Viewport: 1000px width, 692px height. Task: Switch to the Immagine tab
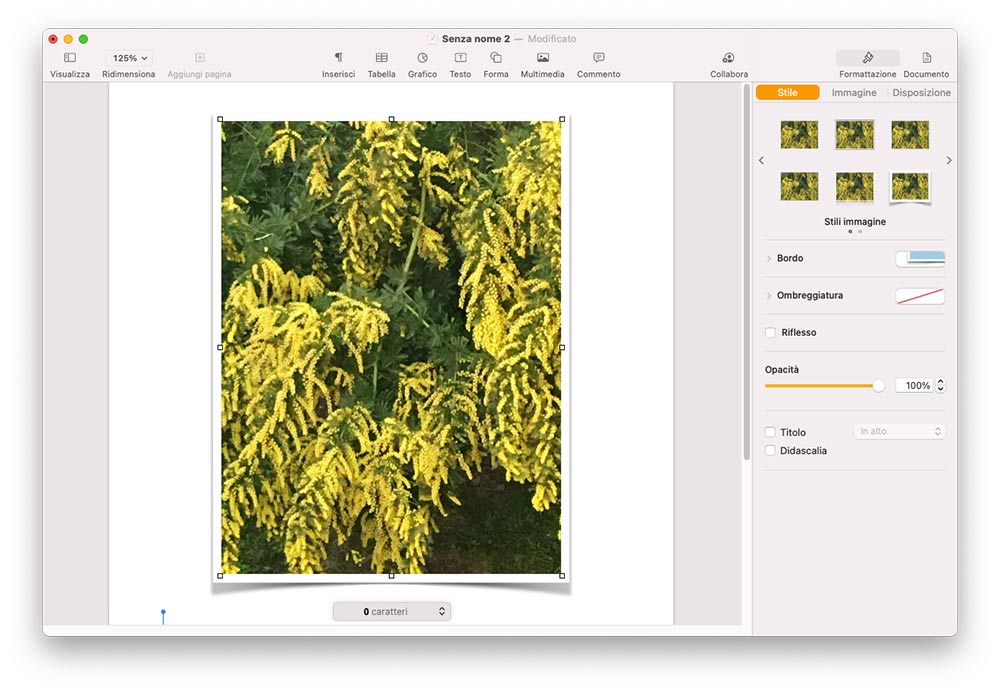853,92
